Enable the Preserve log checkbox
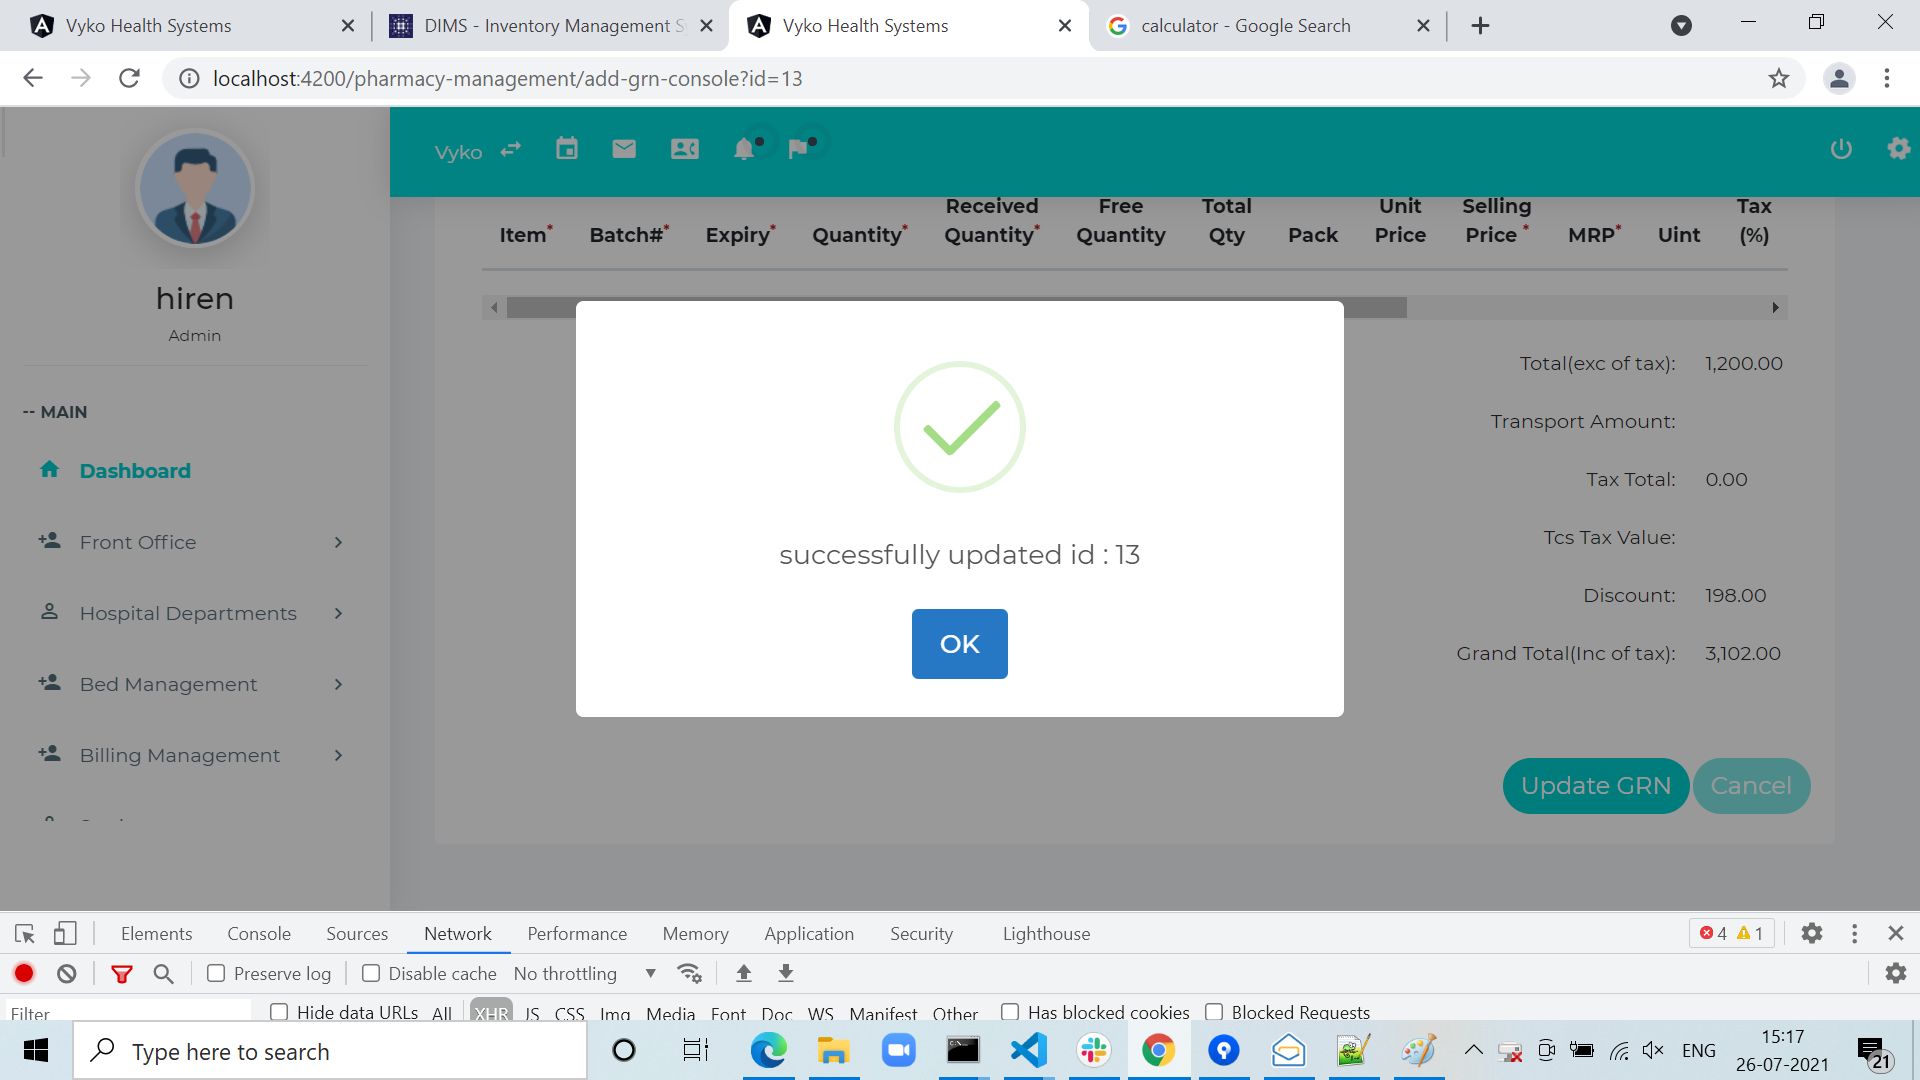This screenshot has width=1920, height=1080. point(216,973)
